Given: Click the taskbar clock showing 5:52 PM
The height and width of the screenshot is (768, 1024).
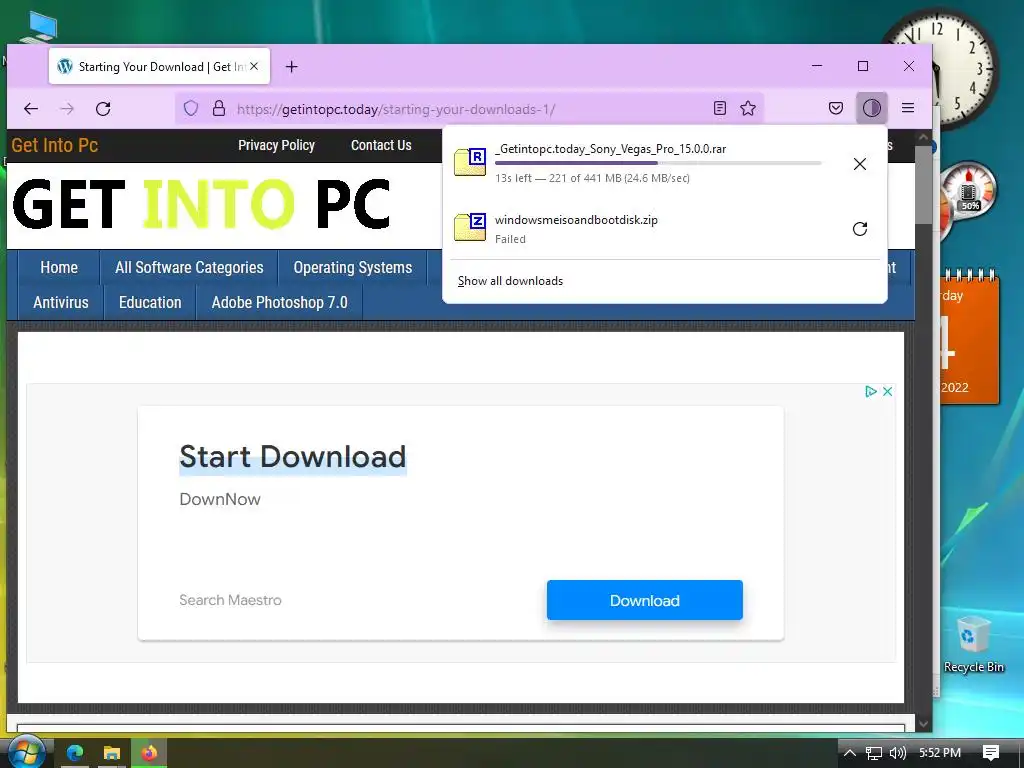Looking at the screenshot, I should [x=940, y=753].
